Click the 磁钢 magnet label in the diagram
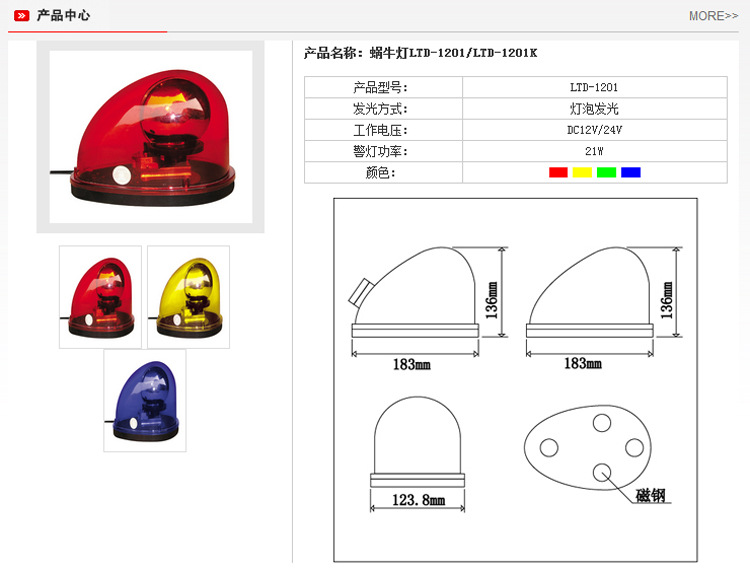This screenshot has width=750, height=571. tap(651, 495)
